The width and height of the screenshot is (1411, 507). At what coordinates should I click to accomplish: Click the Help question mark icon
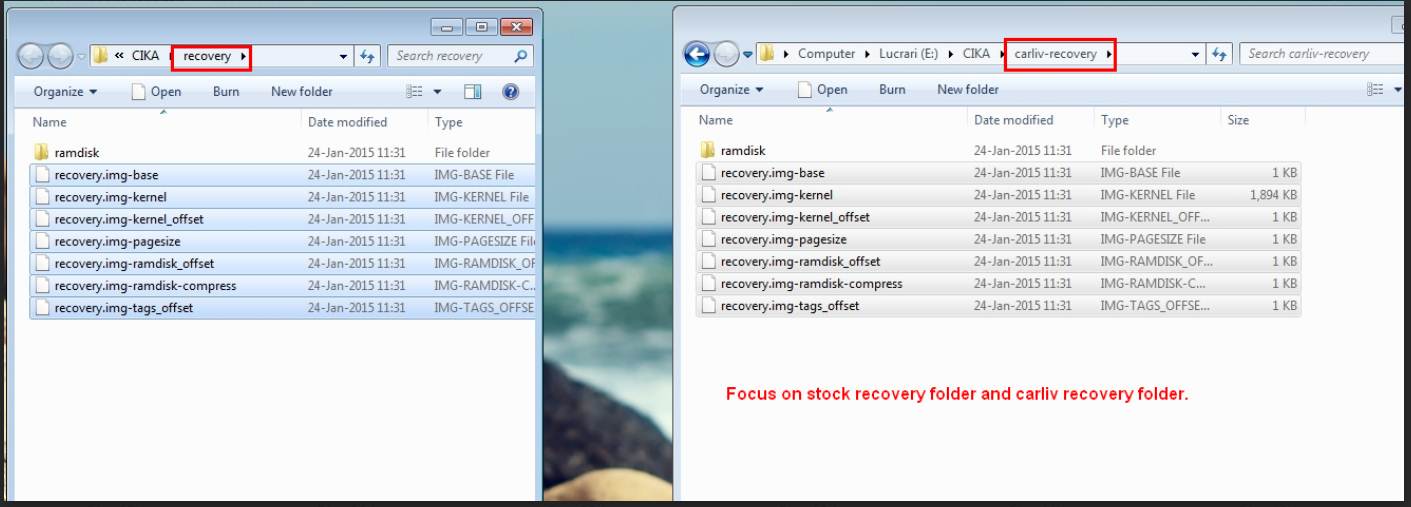510,92
